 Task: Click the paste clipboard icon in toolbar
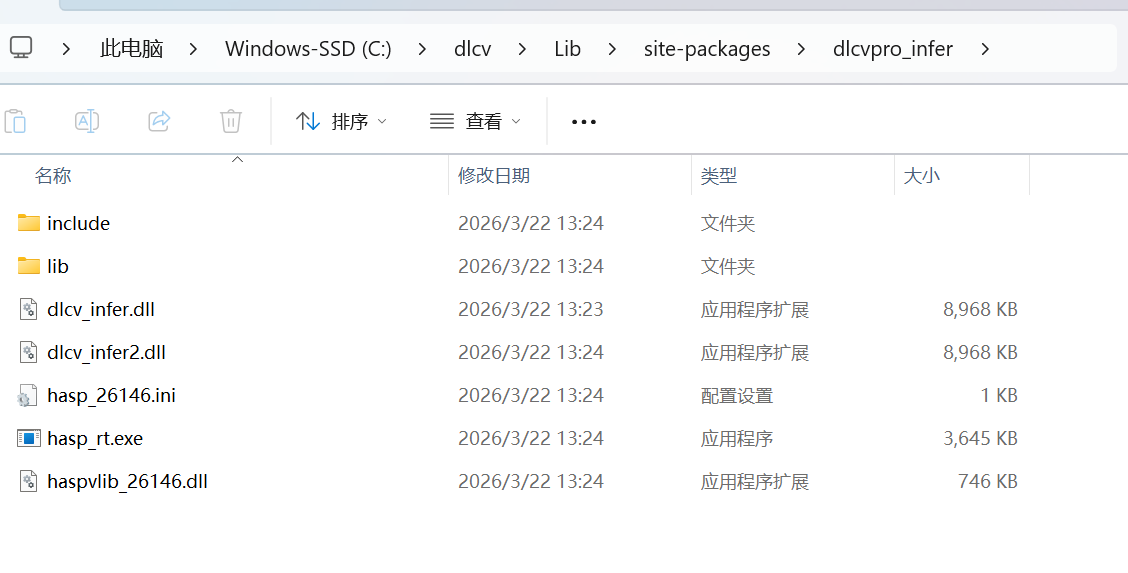pos(15,121)
